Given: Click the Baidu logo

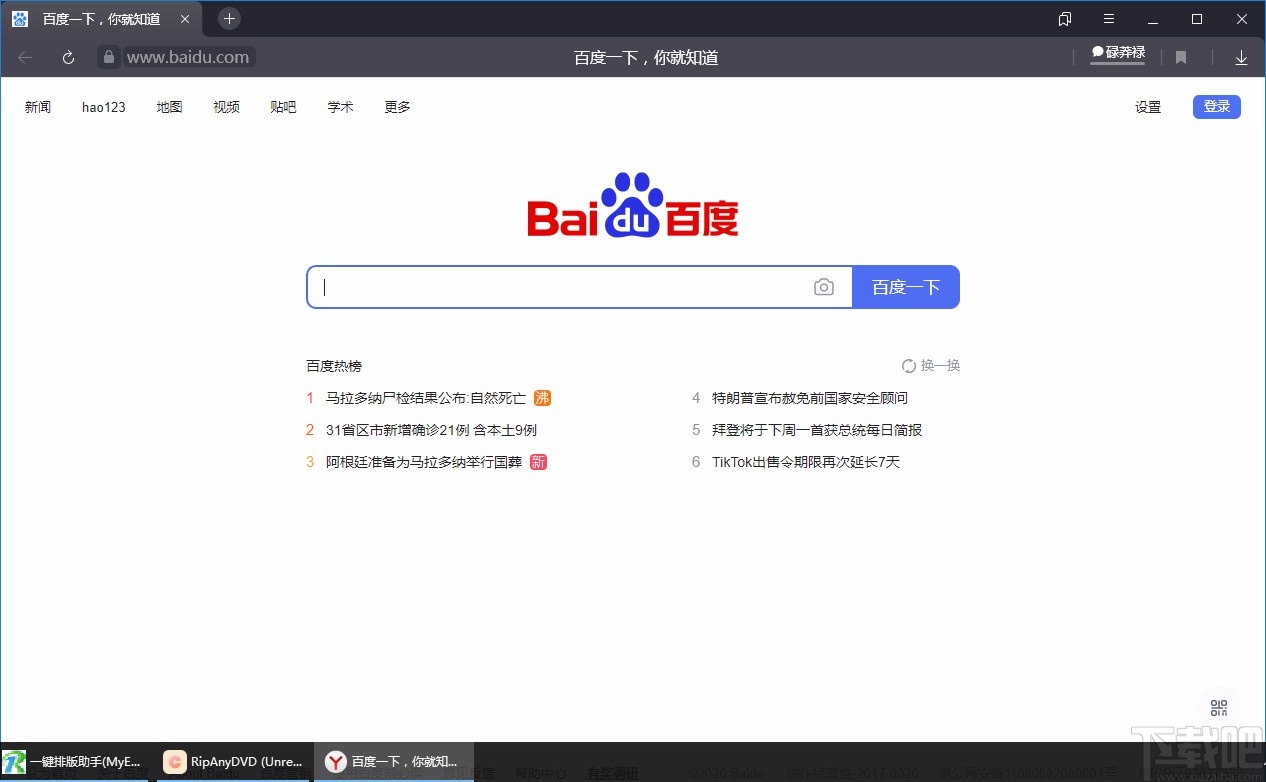Looking at the screenshot, I should point(632,207).
